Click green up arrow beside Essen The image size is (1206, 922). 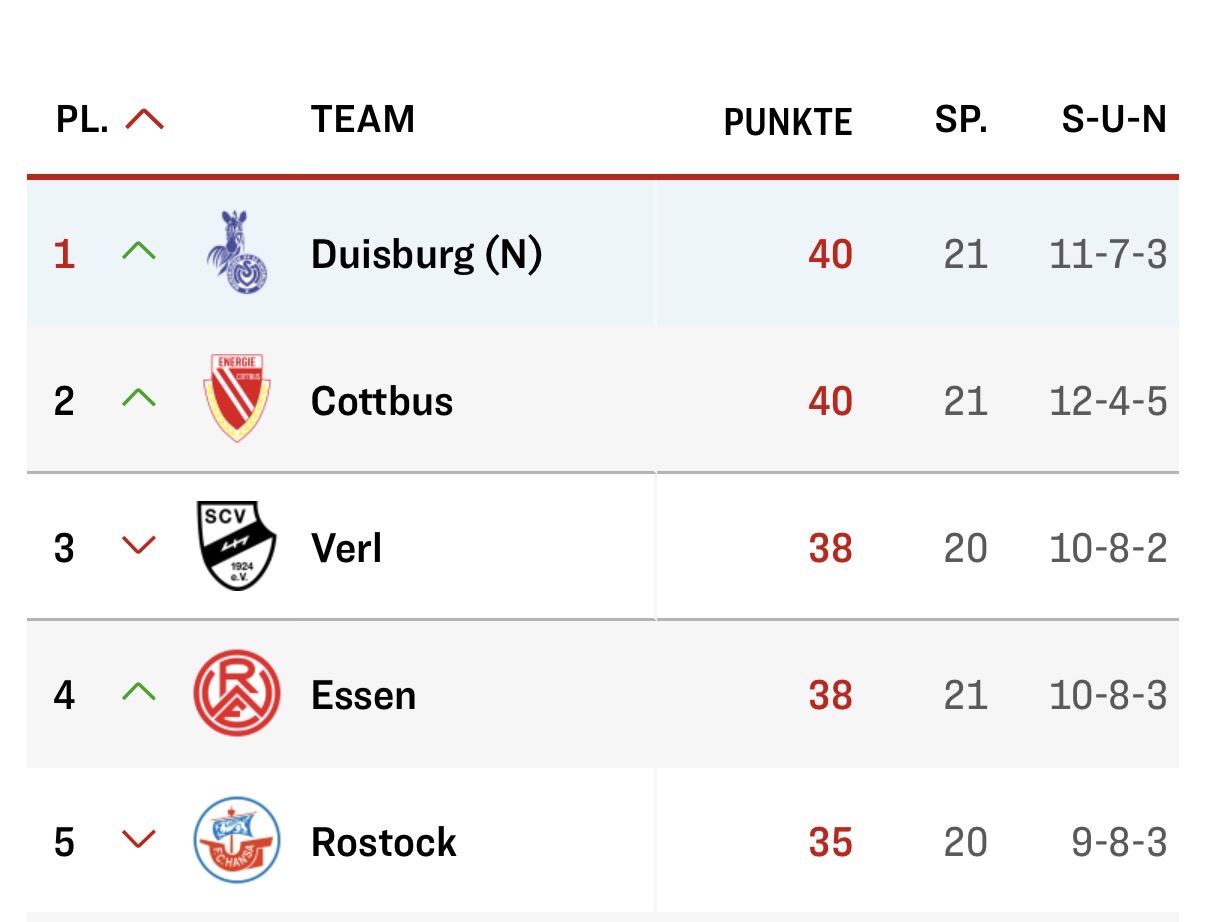[x=139, y=692]
